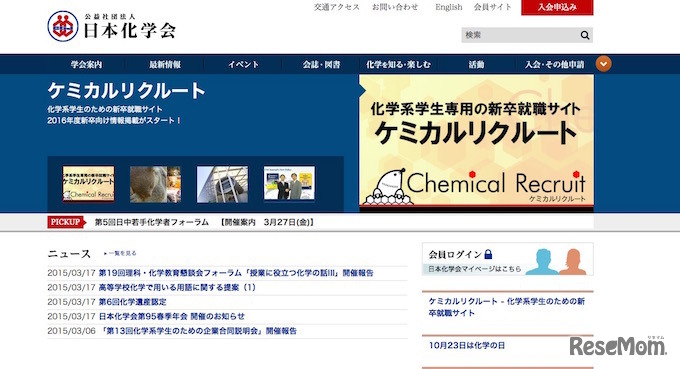Open the 会員サイト link
Viewport: 680px width, 369px height.
tap(492, 7)
